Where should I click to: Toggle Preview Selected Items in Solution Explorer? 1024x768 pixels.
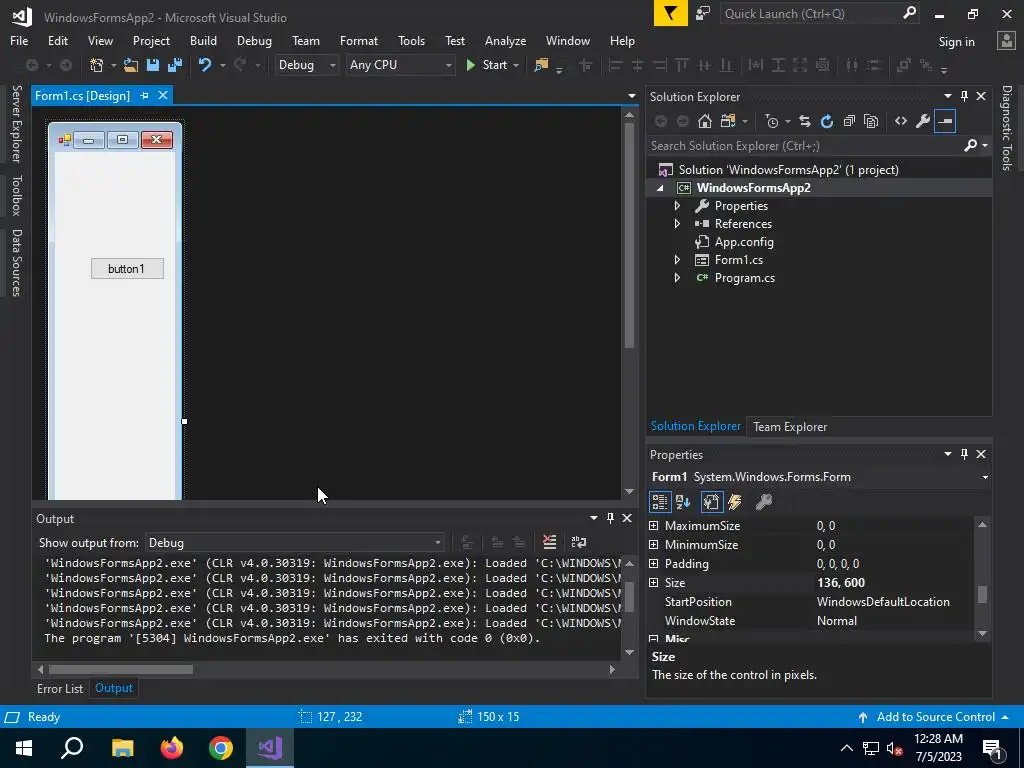[945, 121]
